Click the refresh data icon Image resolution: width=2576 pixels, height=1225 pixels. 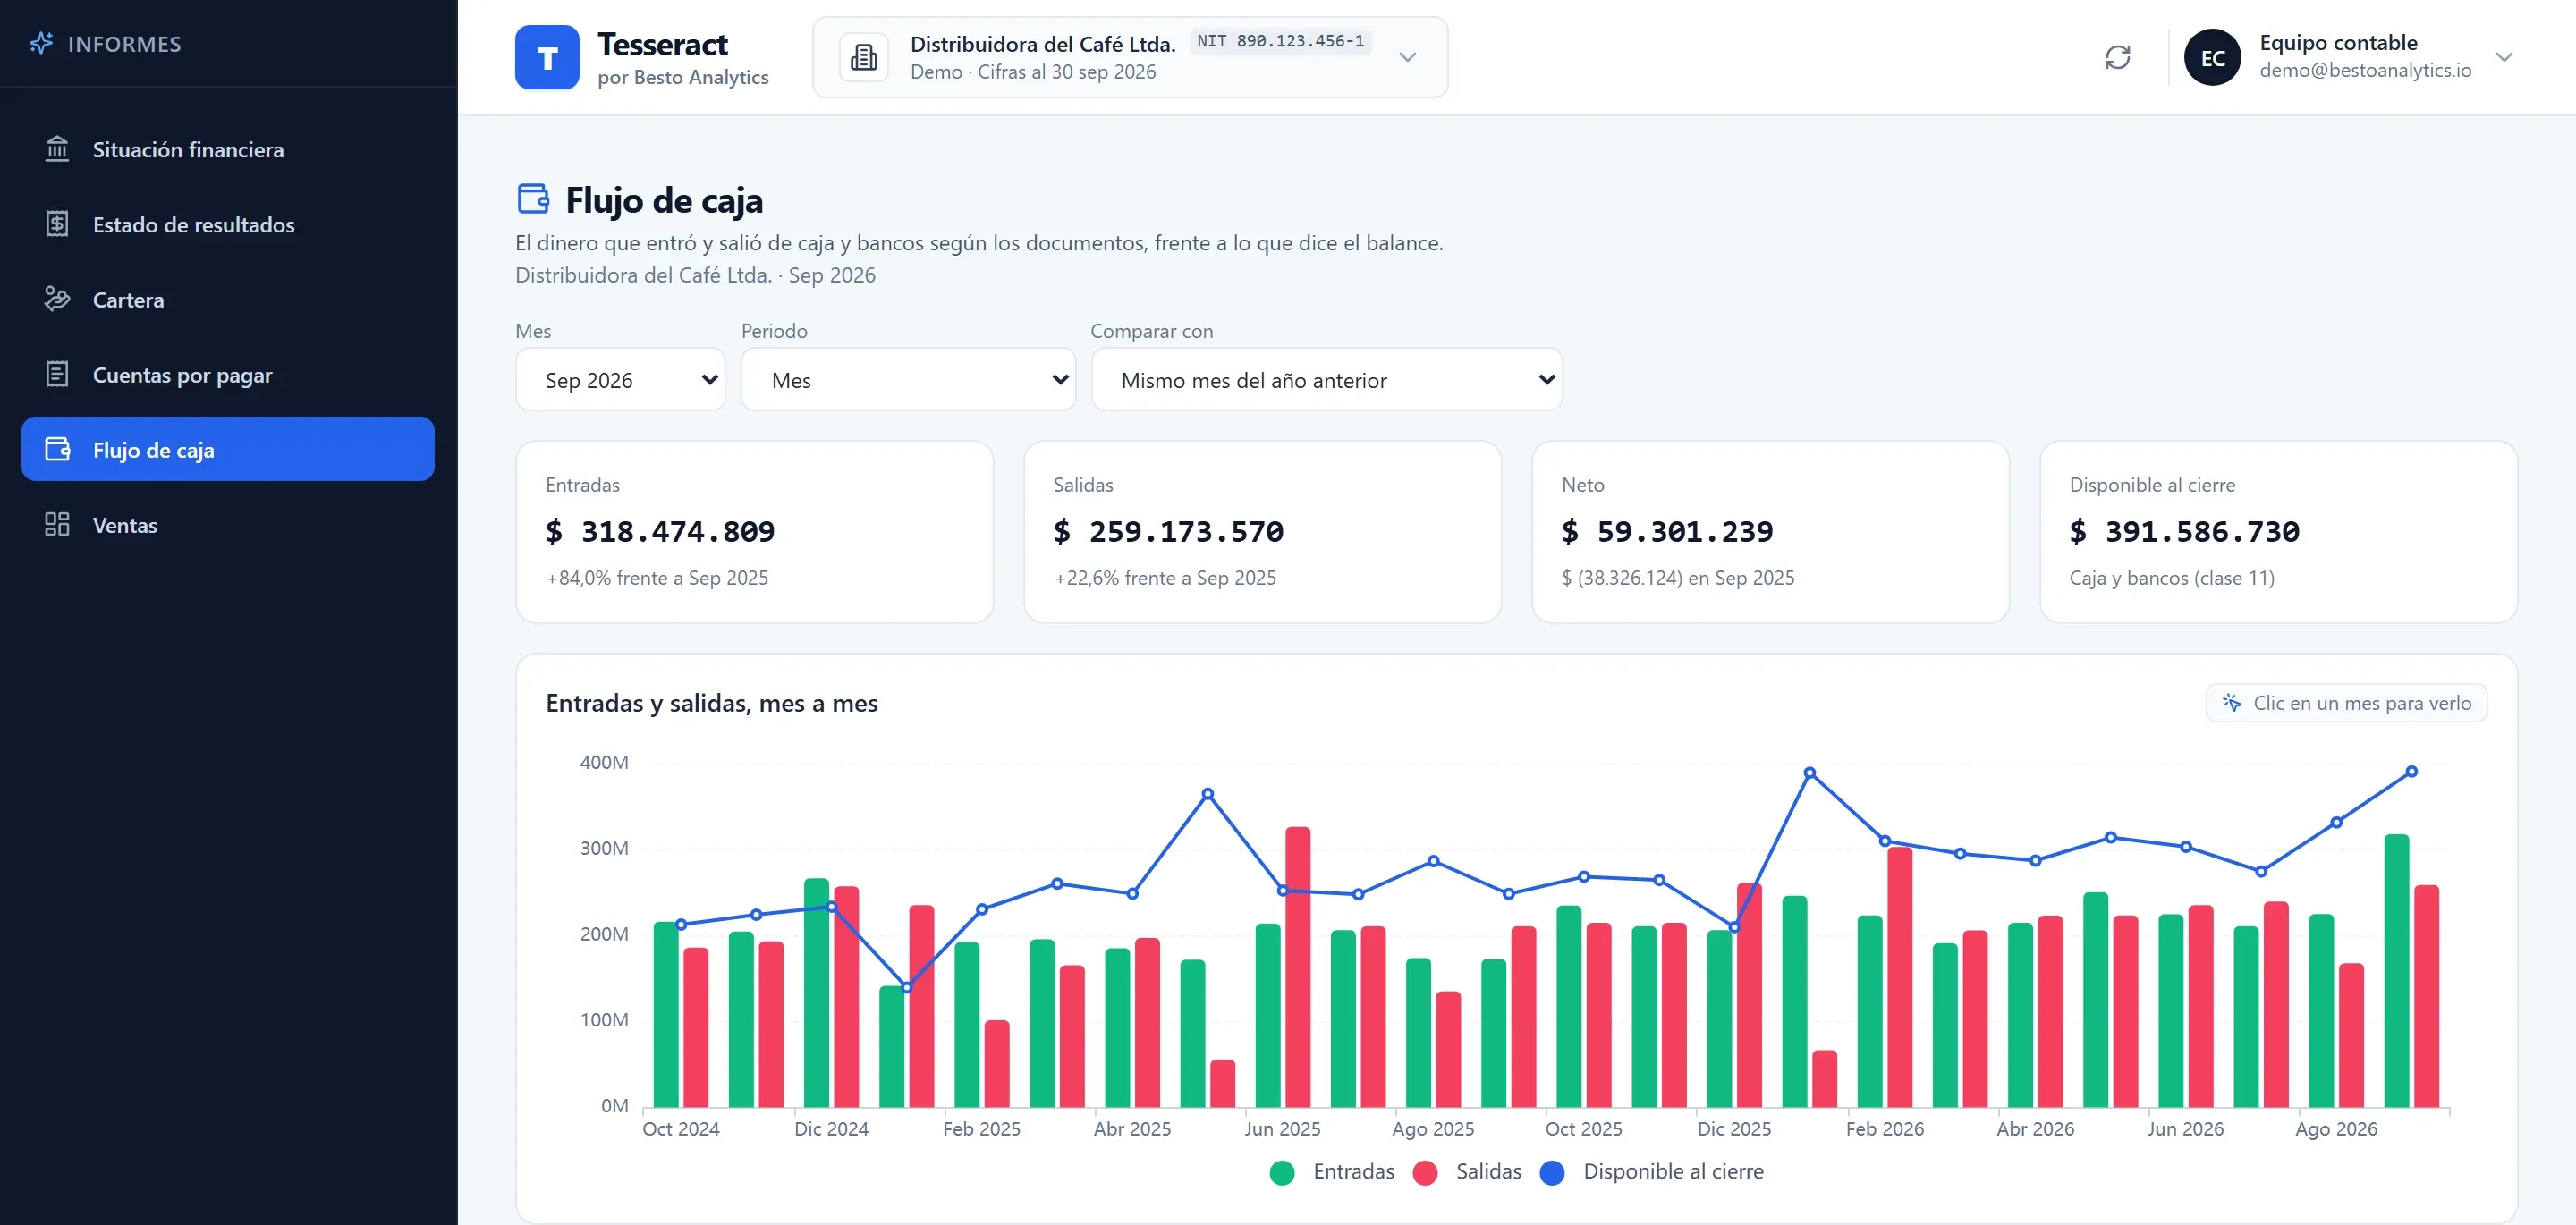click(x=2117, y=57)
